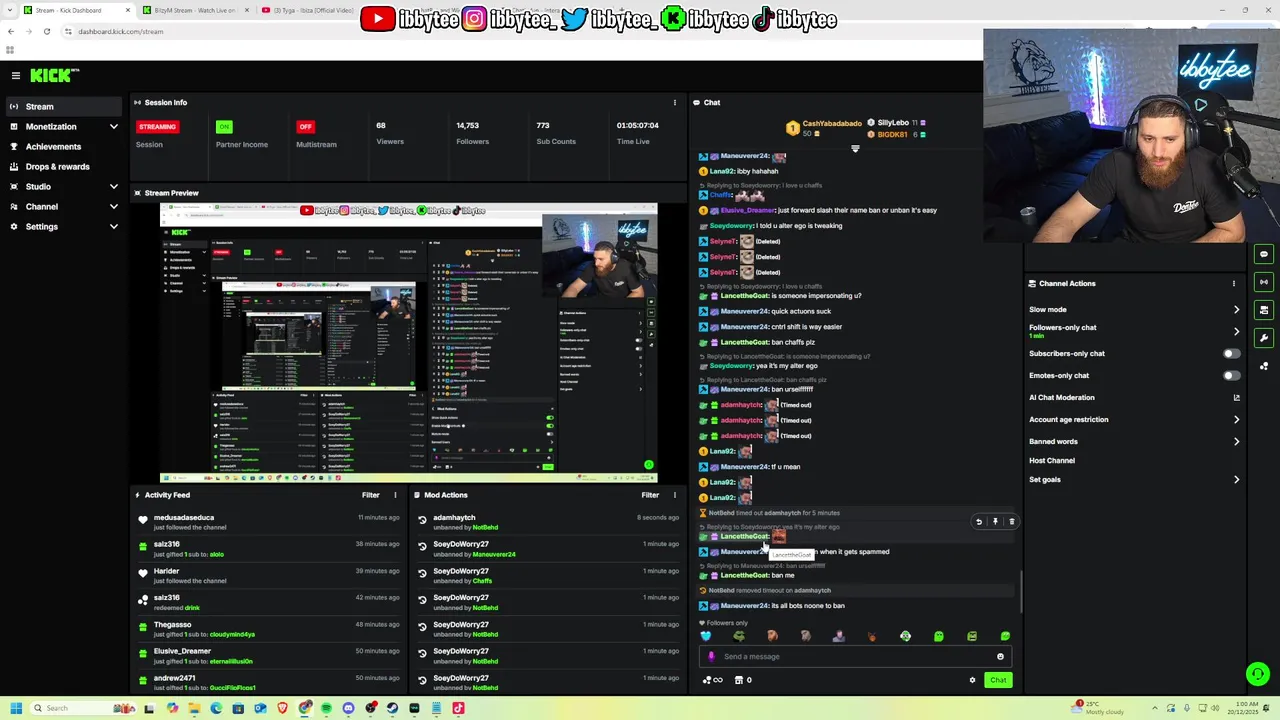Go to Stream in sidebar
The width and height of the screenshot is (1280, 720).
64,106
